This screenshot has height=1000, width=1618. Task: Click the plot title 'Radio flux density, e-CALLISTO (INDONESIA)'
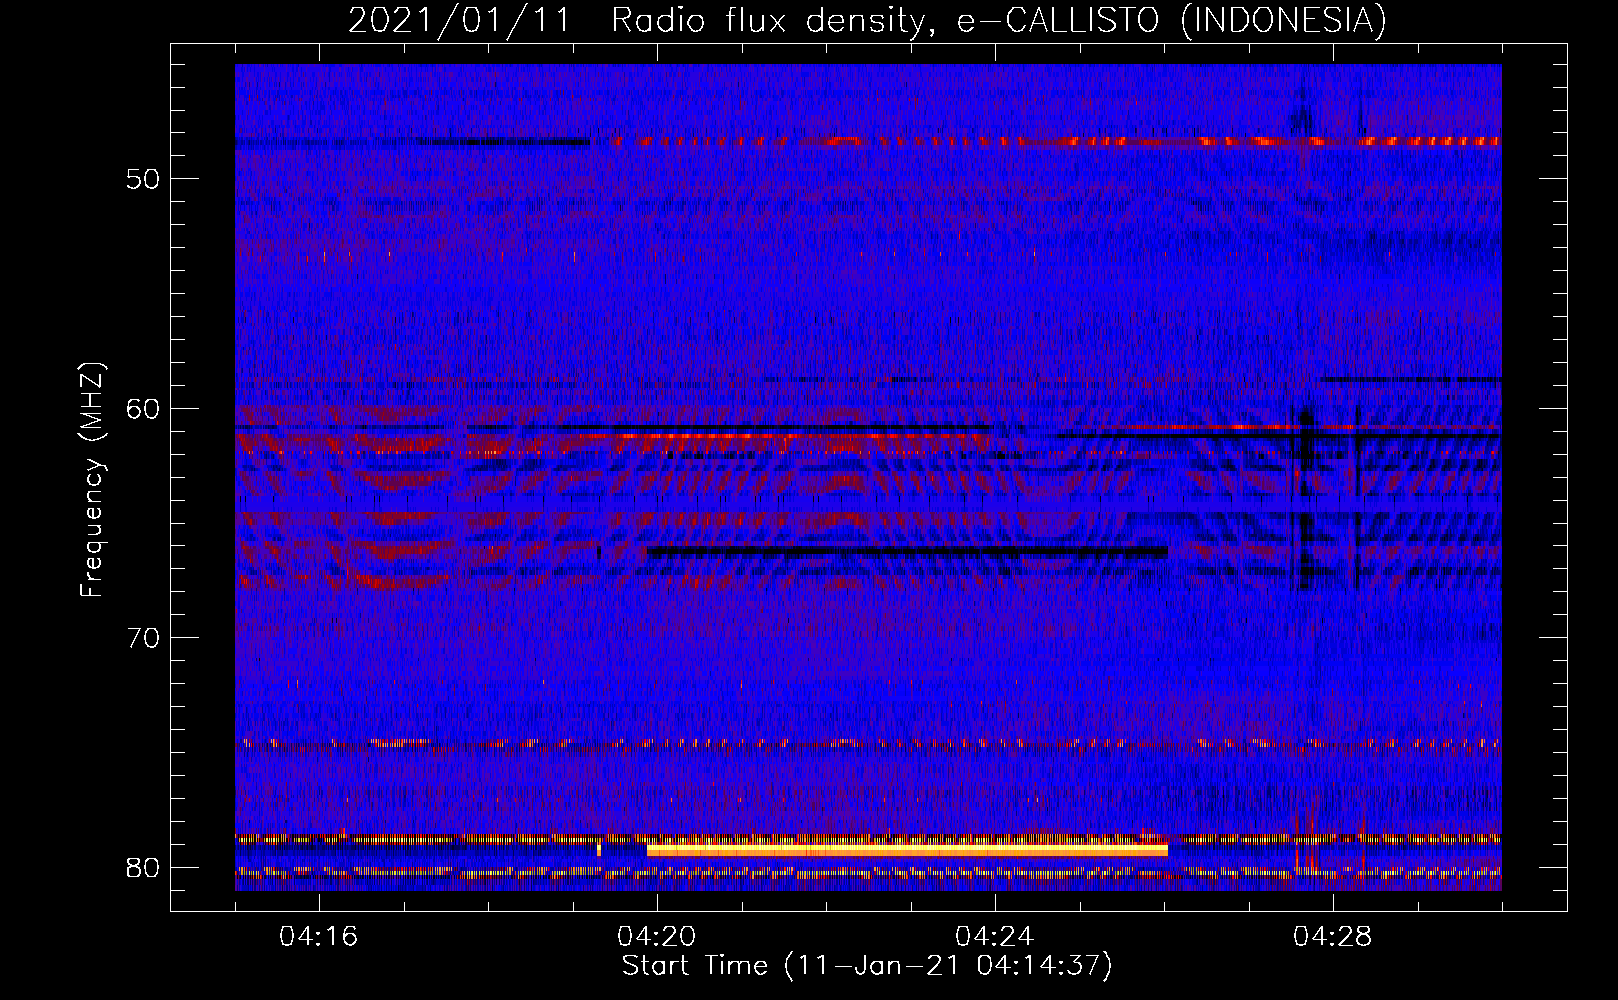pos(999,20)
